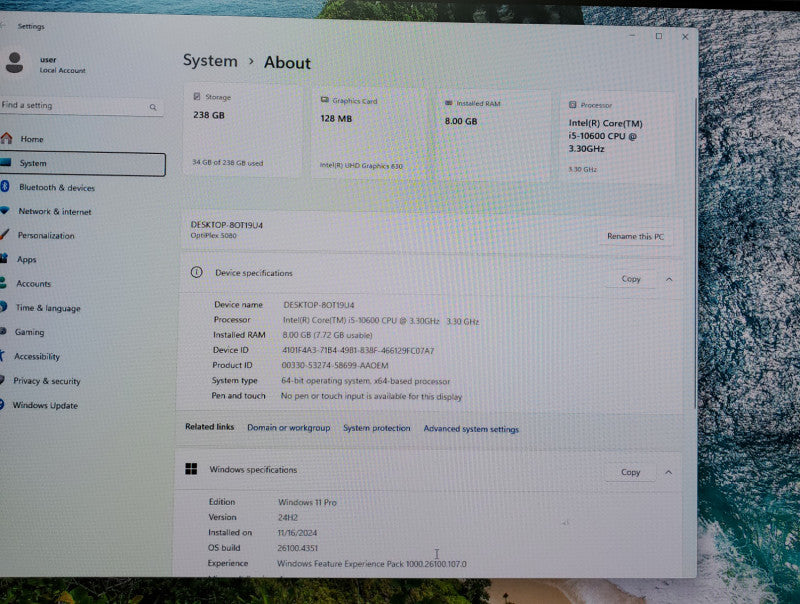Click Rename this PC button
The image size is (800, 604).
(635, 236)
